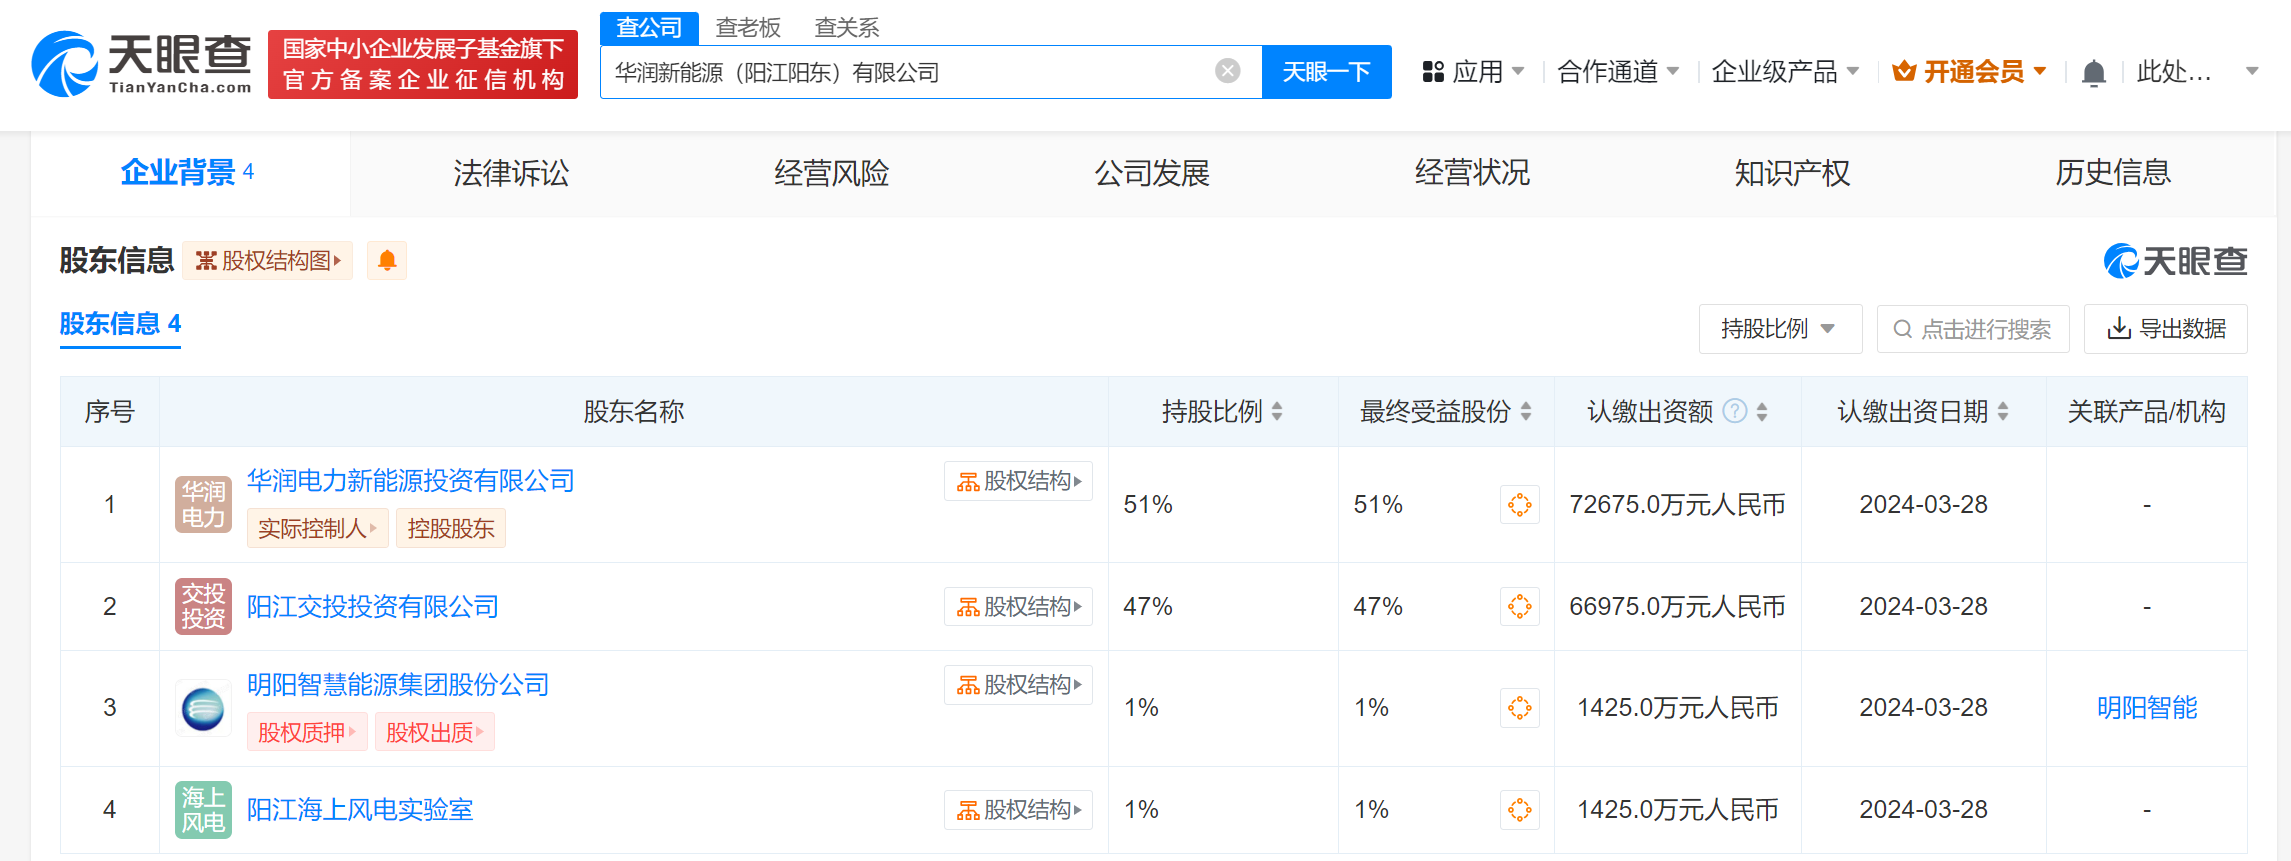The height and width of the screenshot is (861, 2291).
Task: Clear the search box with the X icon
Action: tap(1227, 71)
